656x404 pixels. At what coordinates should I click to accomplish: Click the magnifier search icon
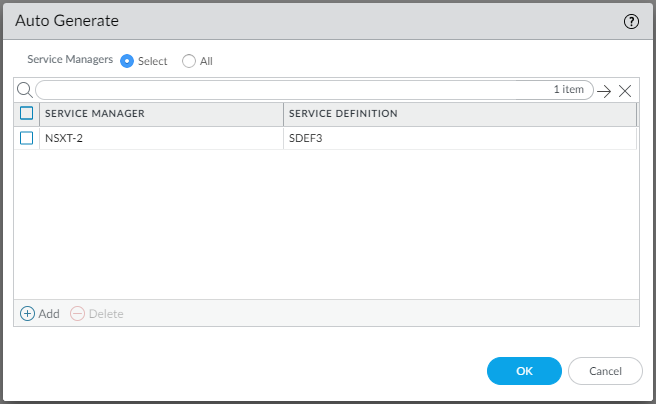(25, 90)
